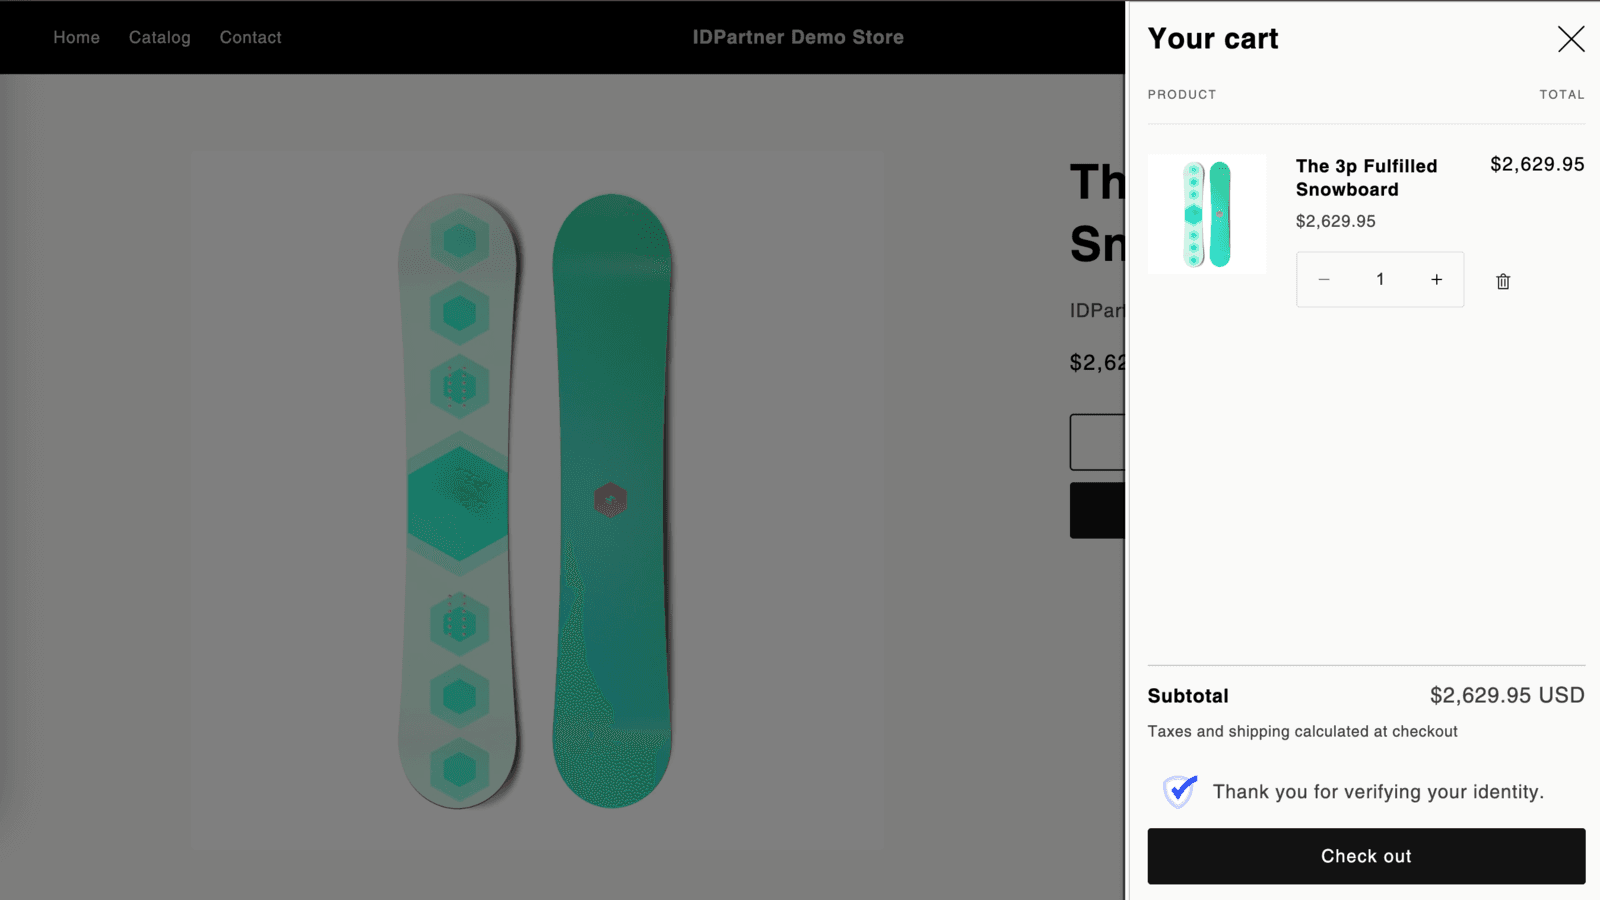Click the Subtotal amount in USD
Screen dimensions: 1600x900
[1506, 695]
